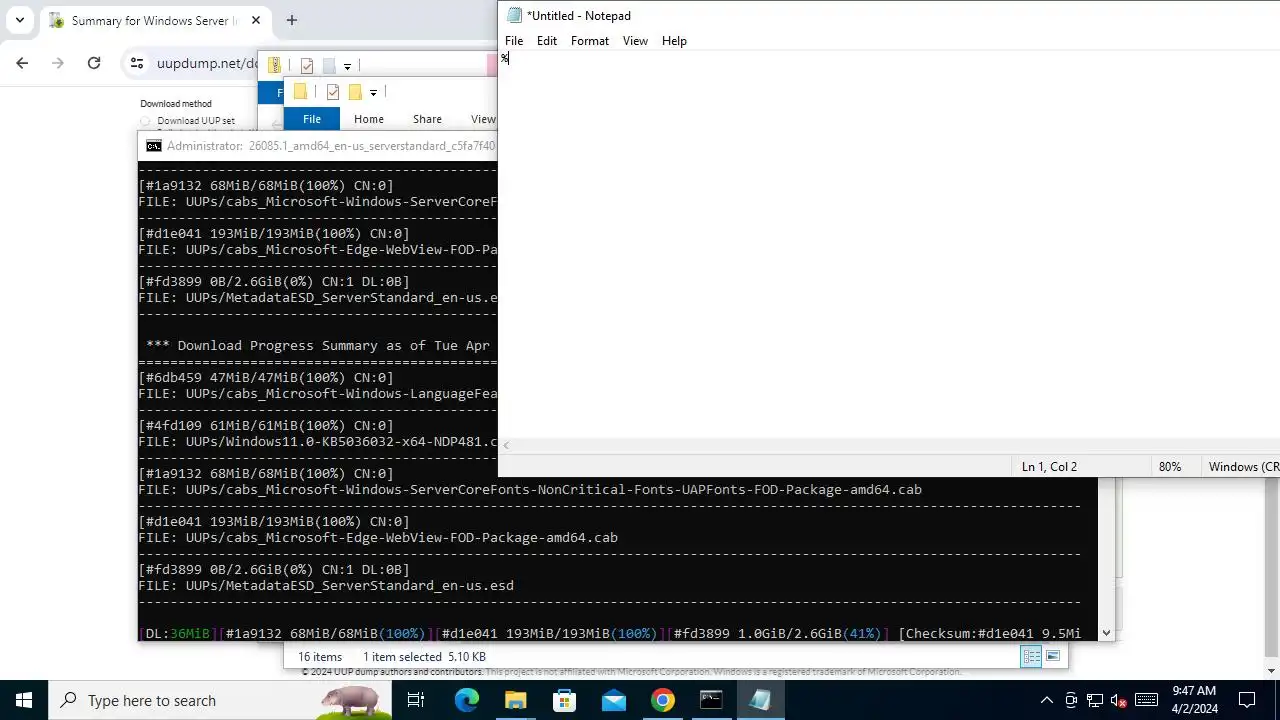1280x720 pixels.
Task: Click New folder icon in front Explorer toolbar
Action: (355, 92)
